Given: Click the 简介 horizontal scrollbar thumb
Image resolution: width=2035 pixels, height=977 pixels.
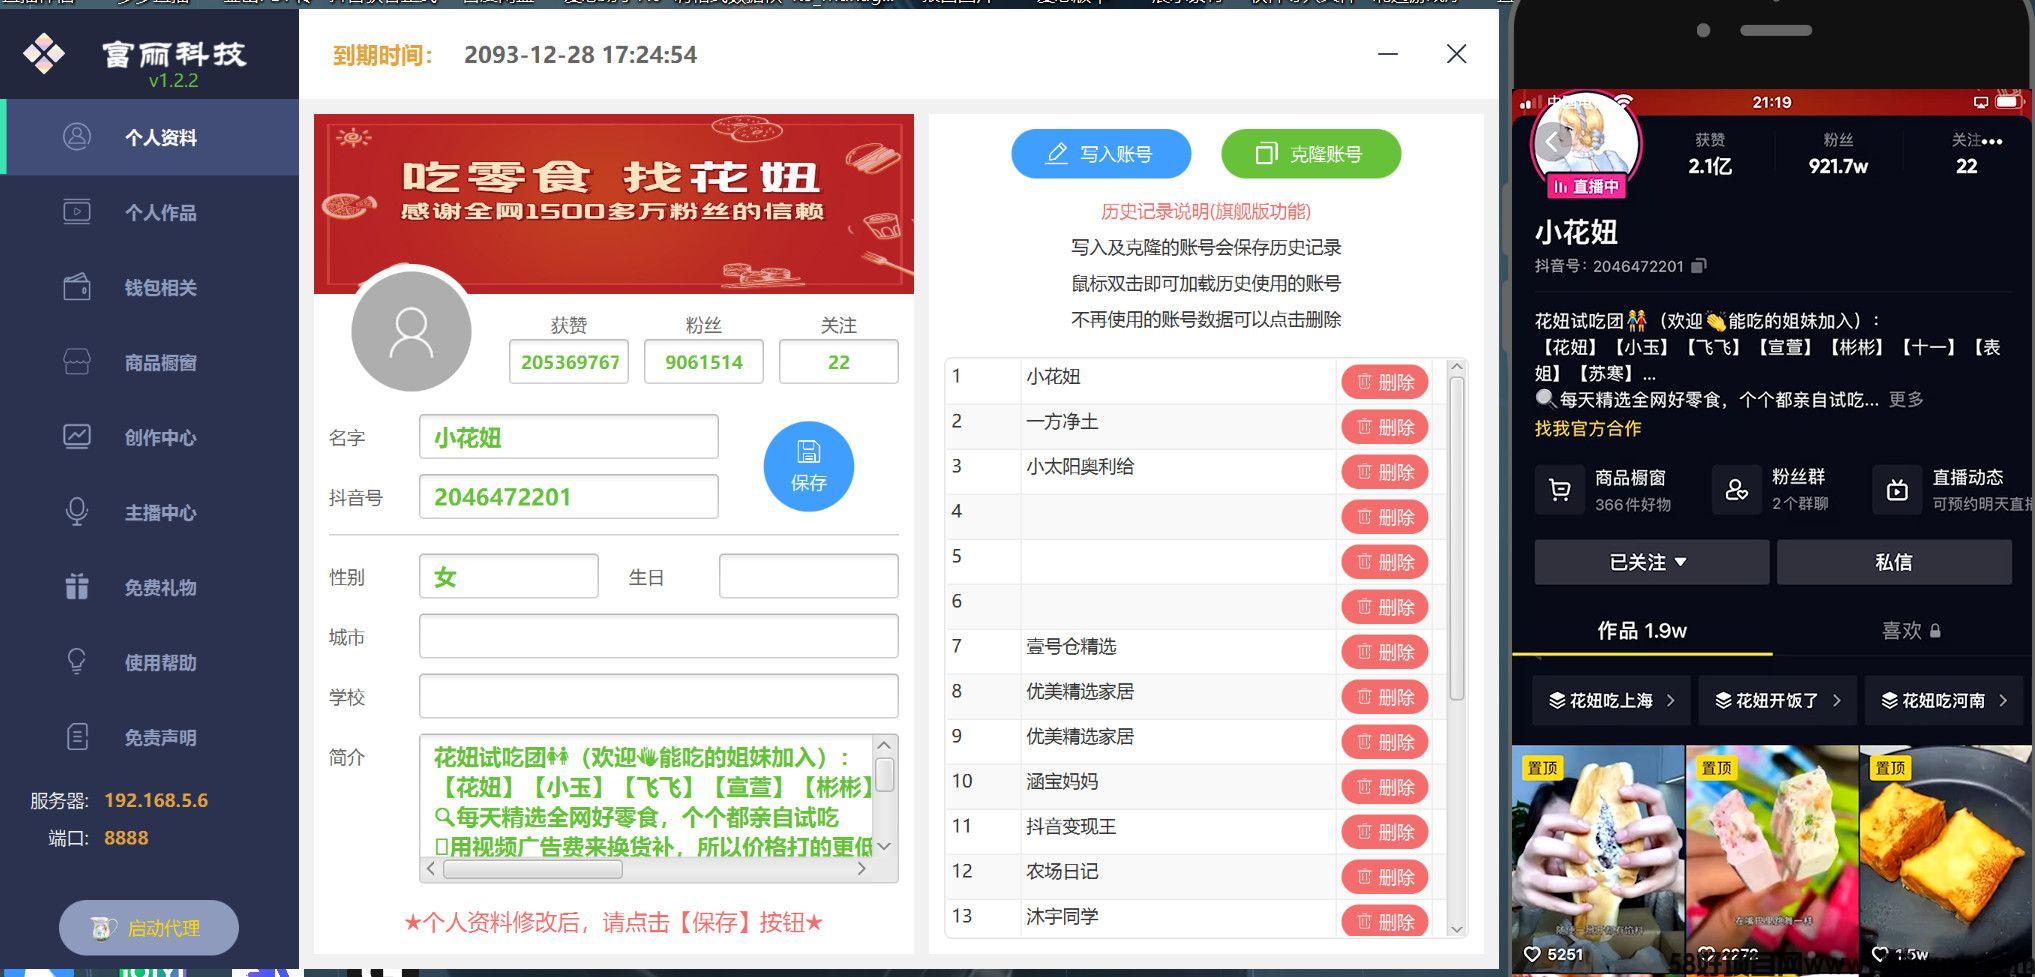Looking at the screenshot, I should pyautogui.click(x=533, y=869).
